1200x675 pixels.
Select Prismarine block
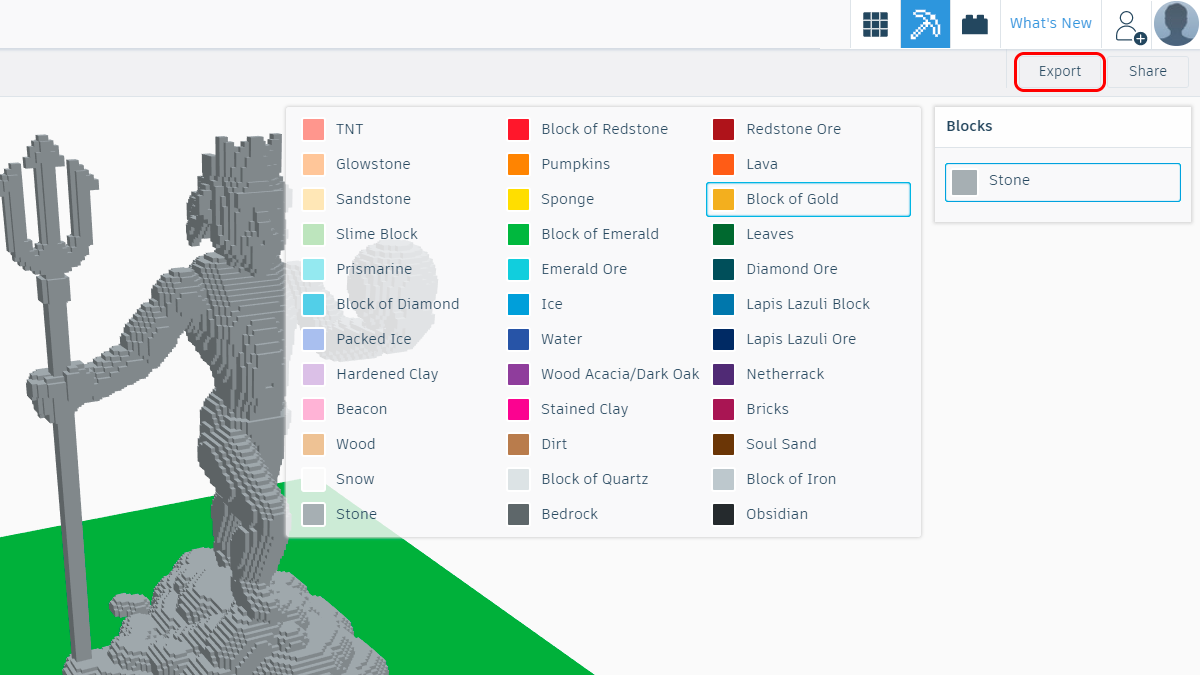pos(398,269)
